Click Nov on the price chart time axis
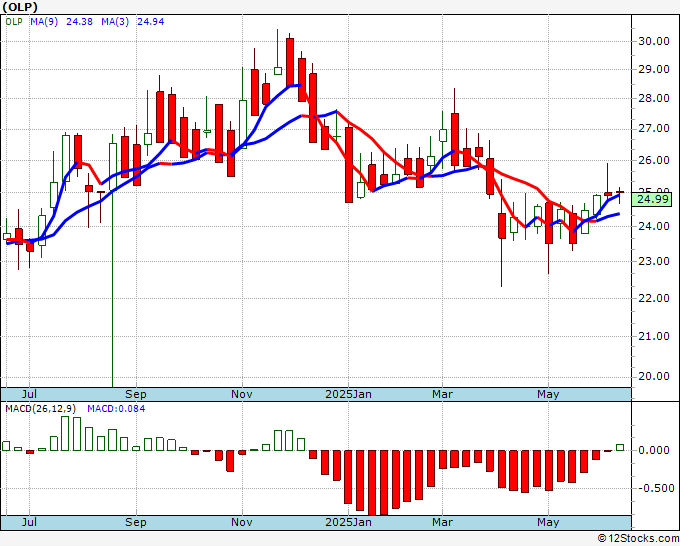The width and height of the screenshot is (680, 546). point(242,394)
